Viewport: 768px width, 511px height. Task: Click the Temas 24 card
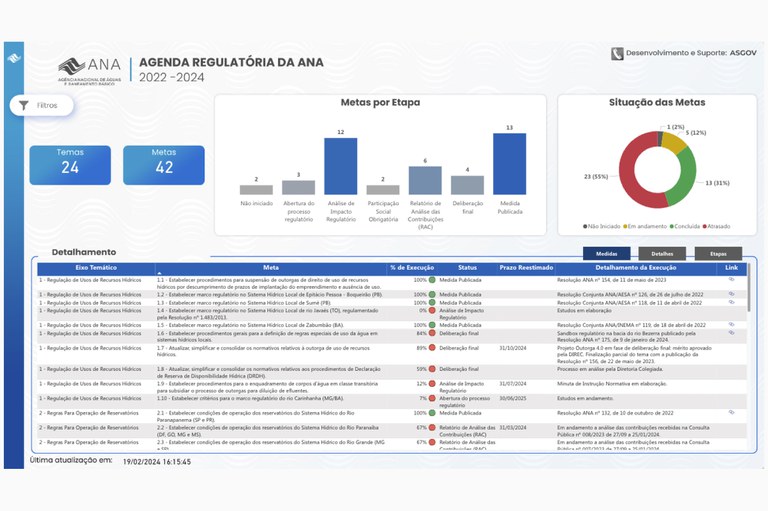tap(70, 164)
